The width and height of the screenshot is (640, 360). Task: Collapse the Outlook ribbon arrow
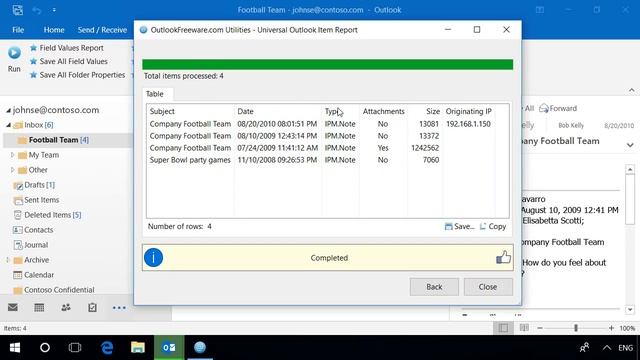click(631, 90)
